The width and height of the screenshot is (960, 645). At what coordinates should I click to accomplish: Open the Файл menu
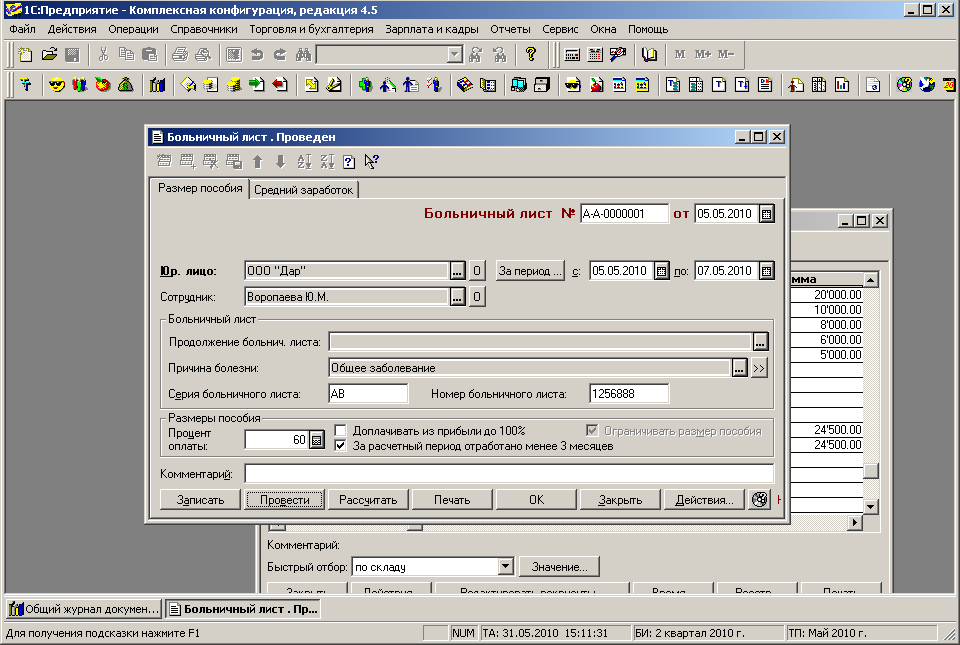pos(22,29)
